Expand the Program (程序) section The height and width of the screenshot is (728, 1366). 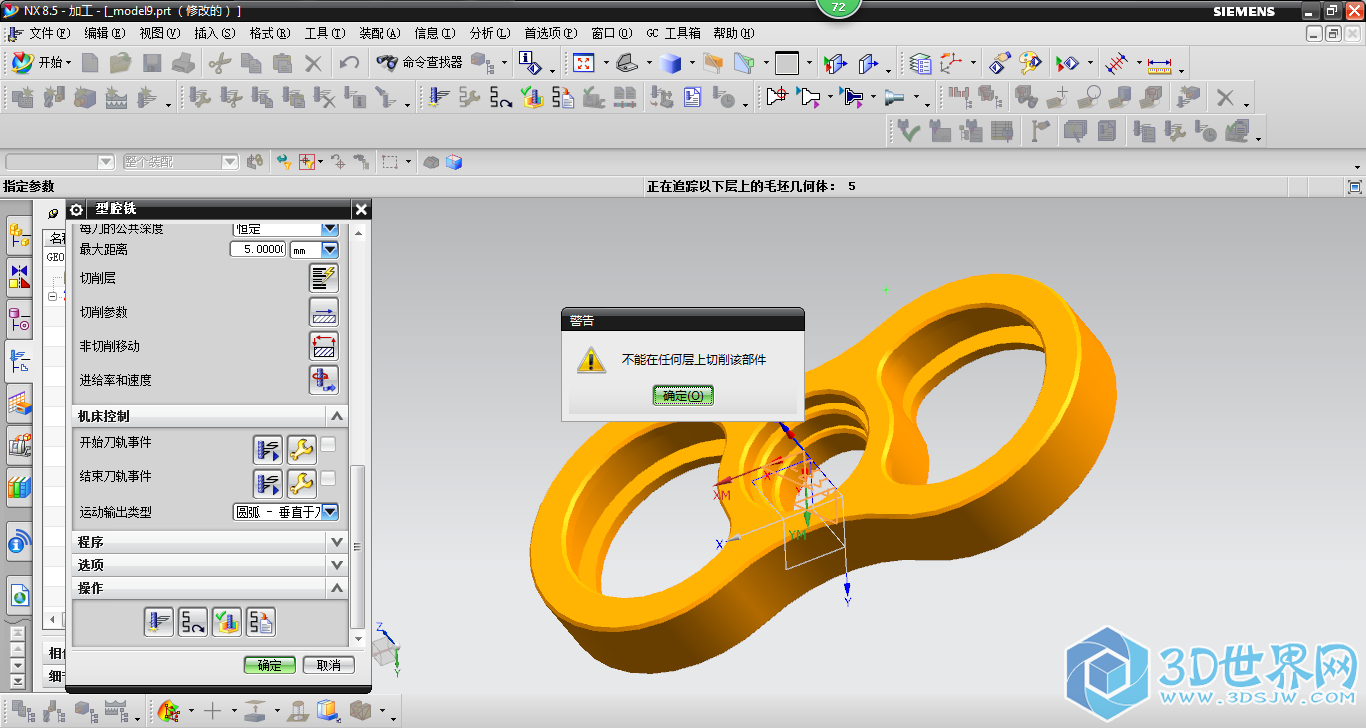click(337, 541)
